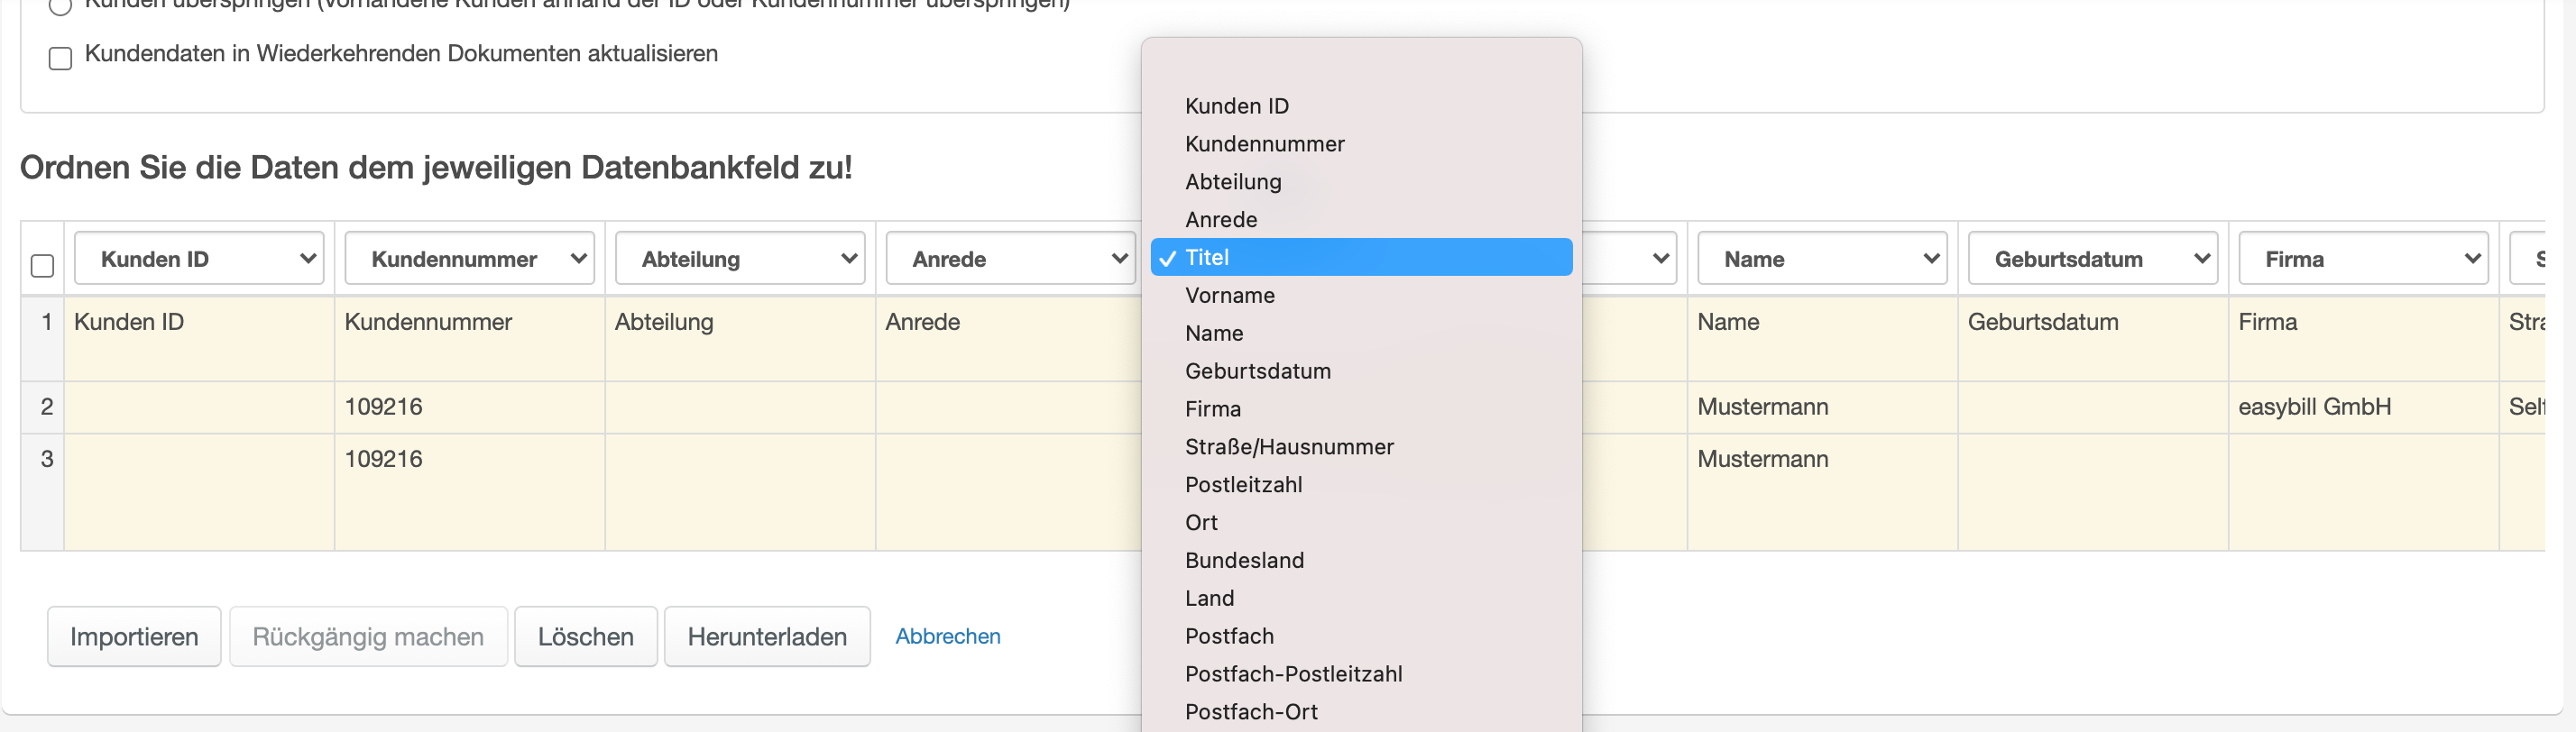Choose Name in the open list
The image size is (2576, 732).
pos(1361,333)
